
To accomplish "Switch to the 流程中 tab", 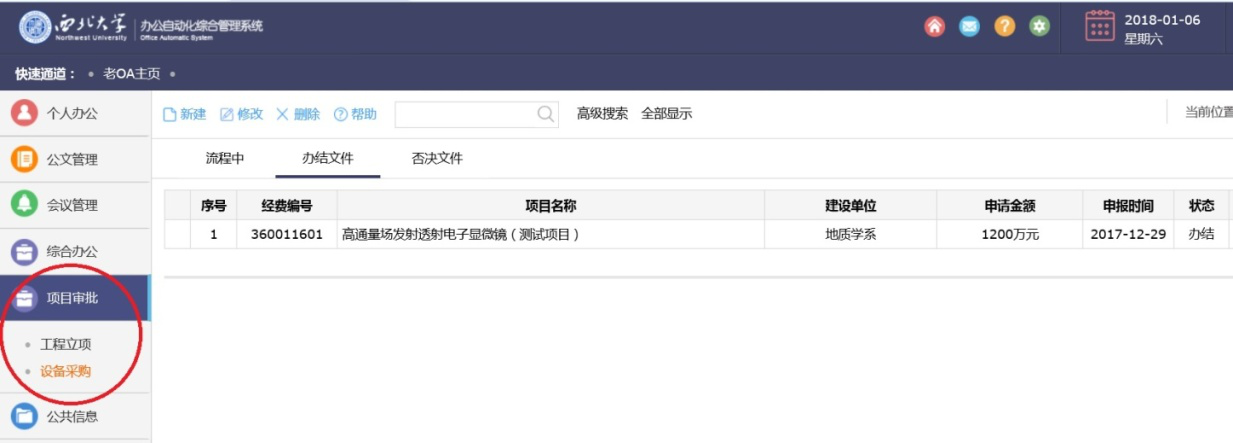I will tap(225, 158).
